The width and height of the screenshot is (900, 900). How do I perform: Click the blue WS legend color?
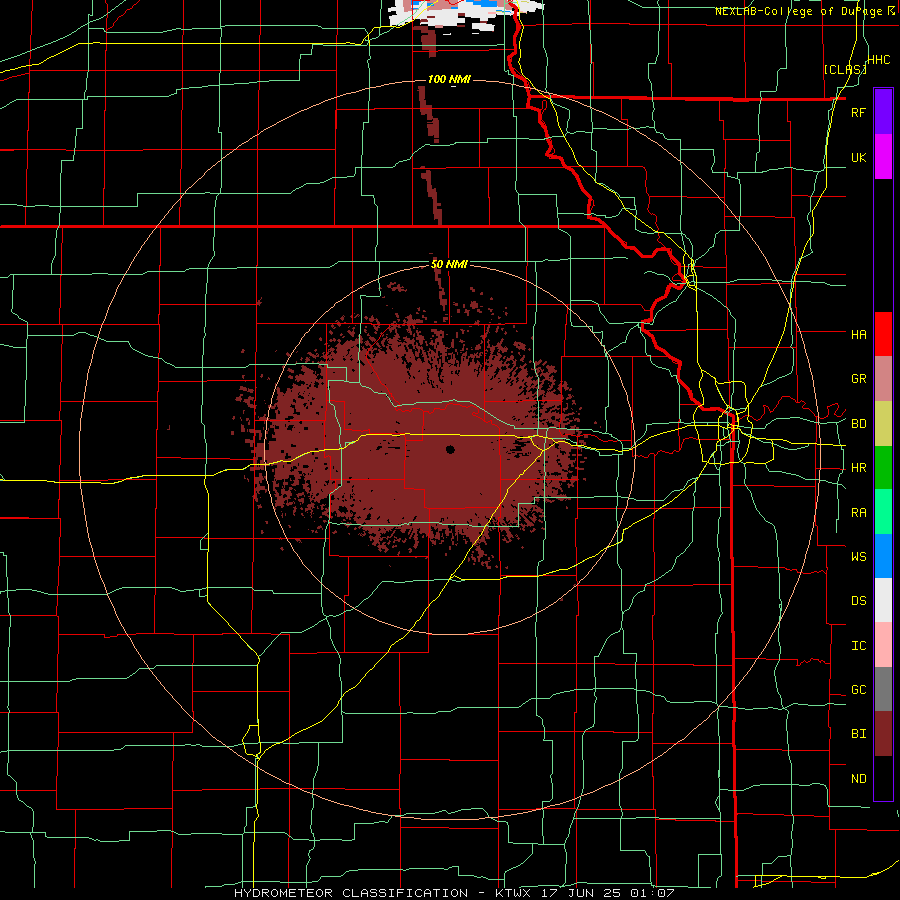pos(883,556)
